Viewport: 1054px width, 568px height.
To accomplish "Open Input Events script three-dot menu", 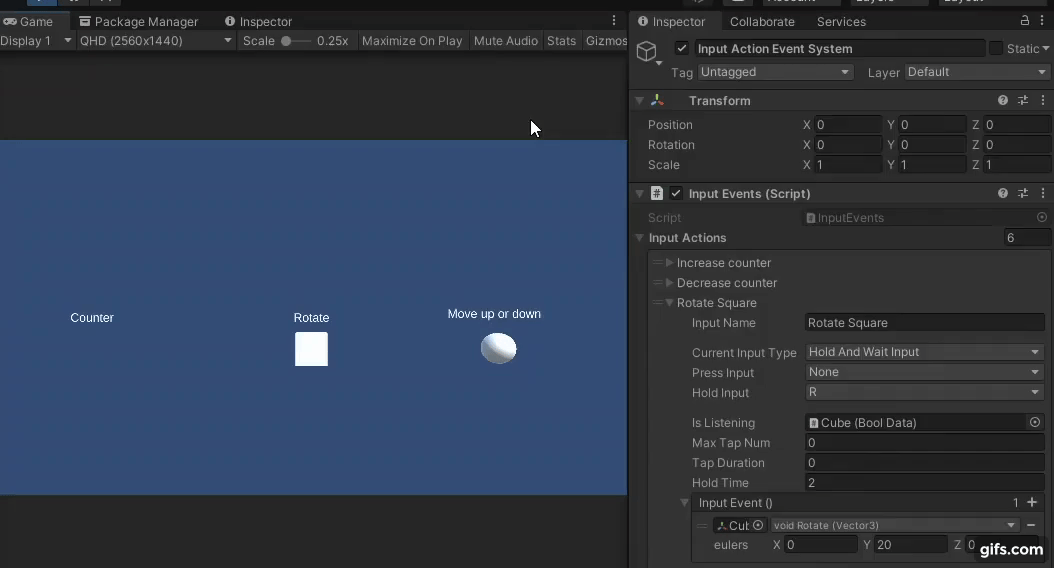I will [x=1043, y=193].
